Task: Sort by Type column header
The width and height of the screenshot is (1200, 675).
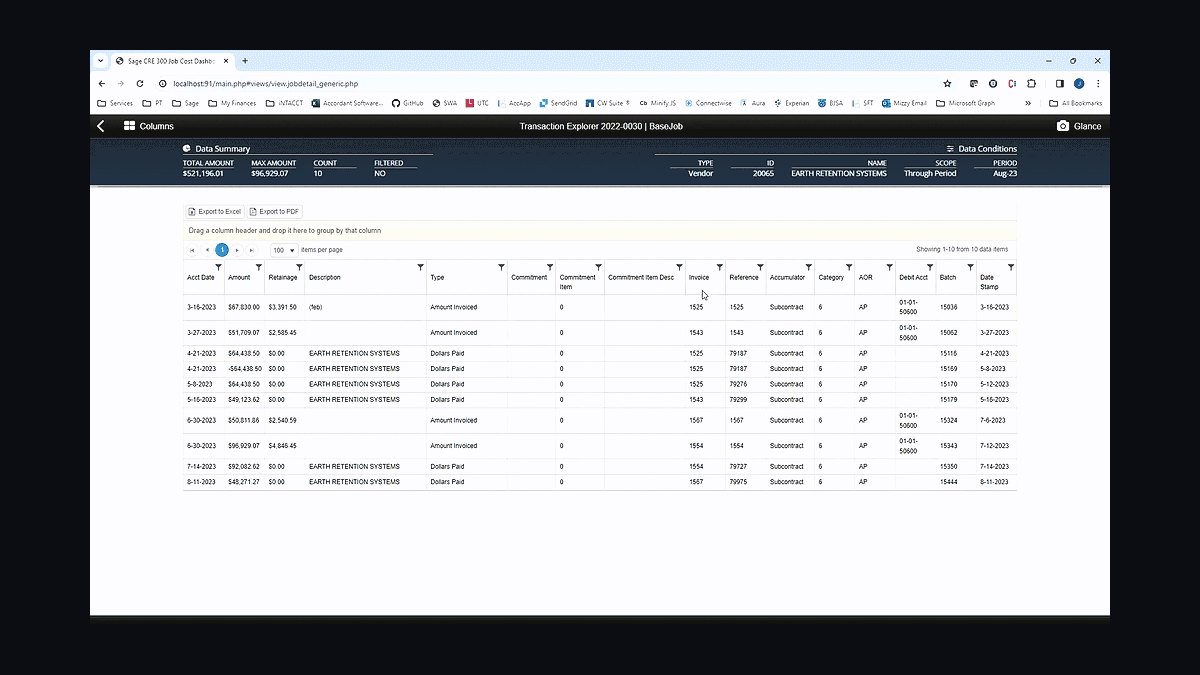Action: tap(437, 277)
